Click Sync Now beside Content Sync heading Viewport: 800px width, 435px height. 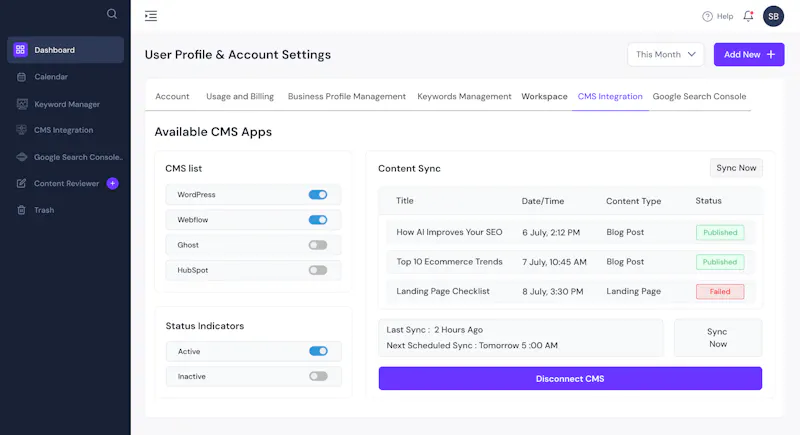click(x=736, y=168)
